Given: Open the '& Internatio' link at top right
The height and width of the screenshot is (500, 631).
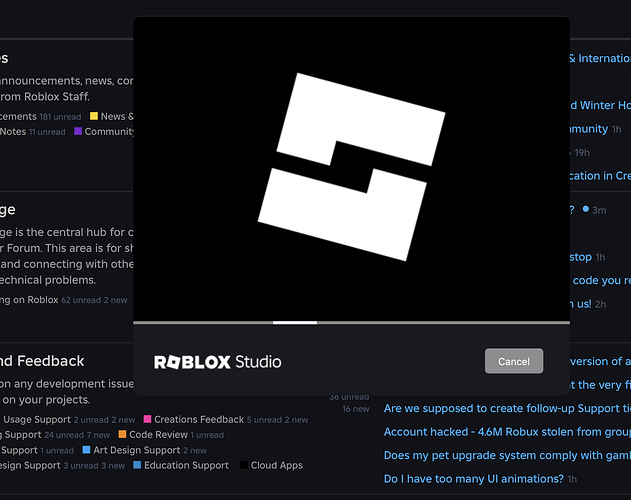Looking at the screenshot, I should coord(600,58).
